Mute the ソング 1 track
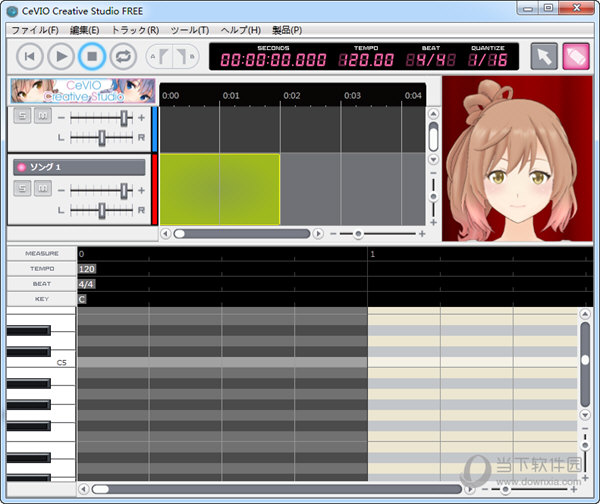600x504 pixels. [41, 188]
